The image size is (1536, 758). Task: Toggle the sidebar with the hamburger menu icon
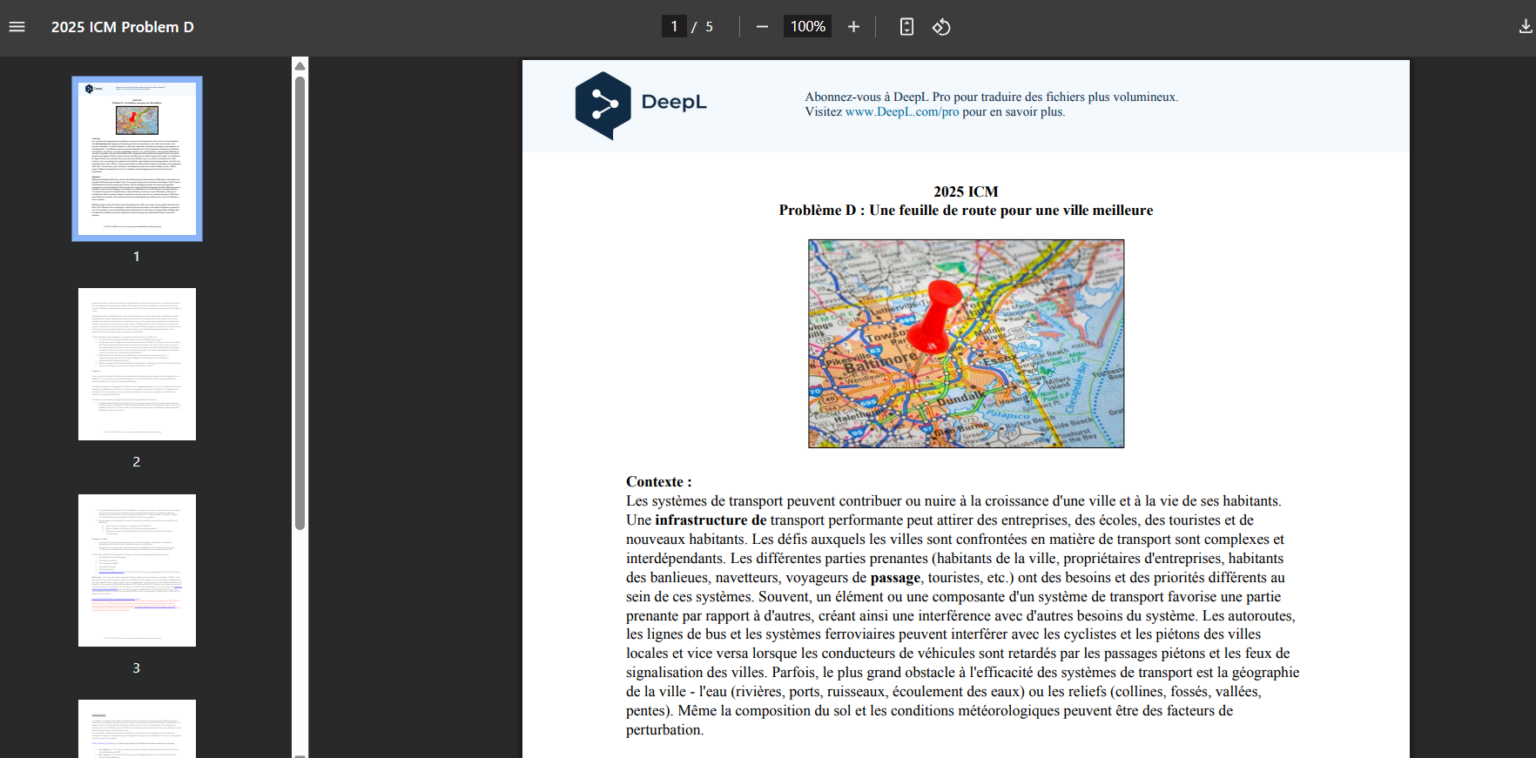click(17, 27)
